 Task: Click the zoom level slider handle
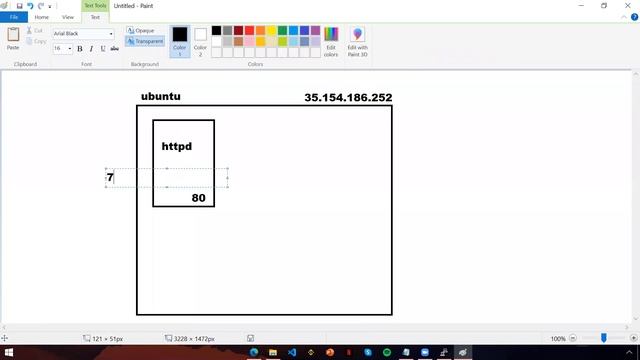click(x=604, y=338)
